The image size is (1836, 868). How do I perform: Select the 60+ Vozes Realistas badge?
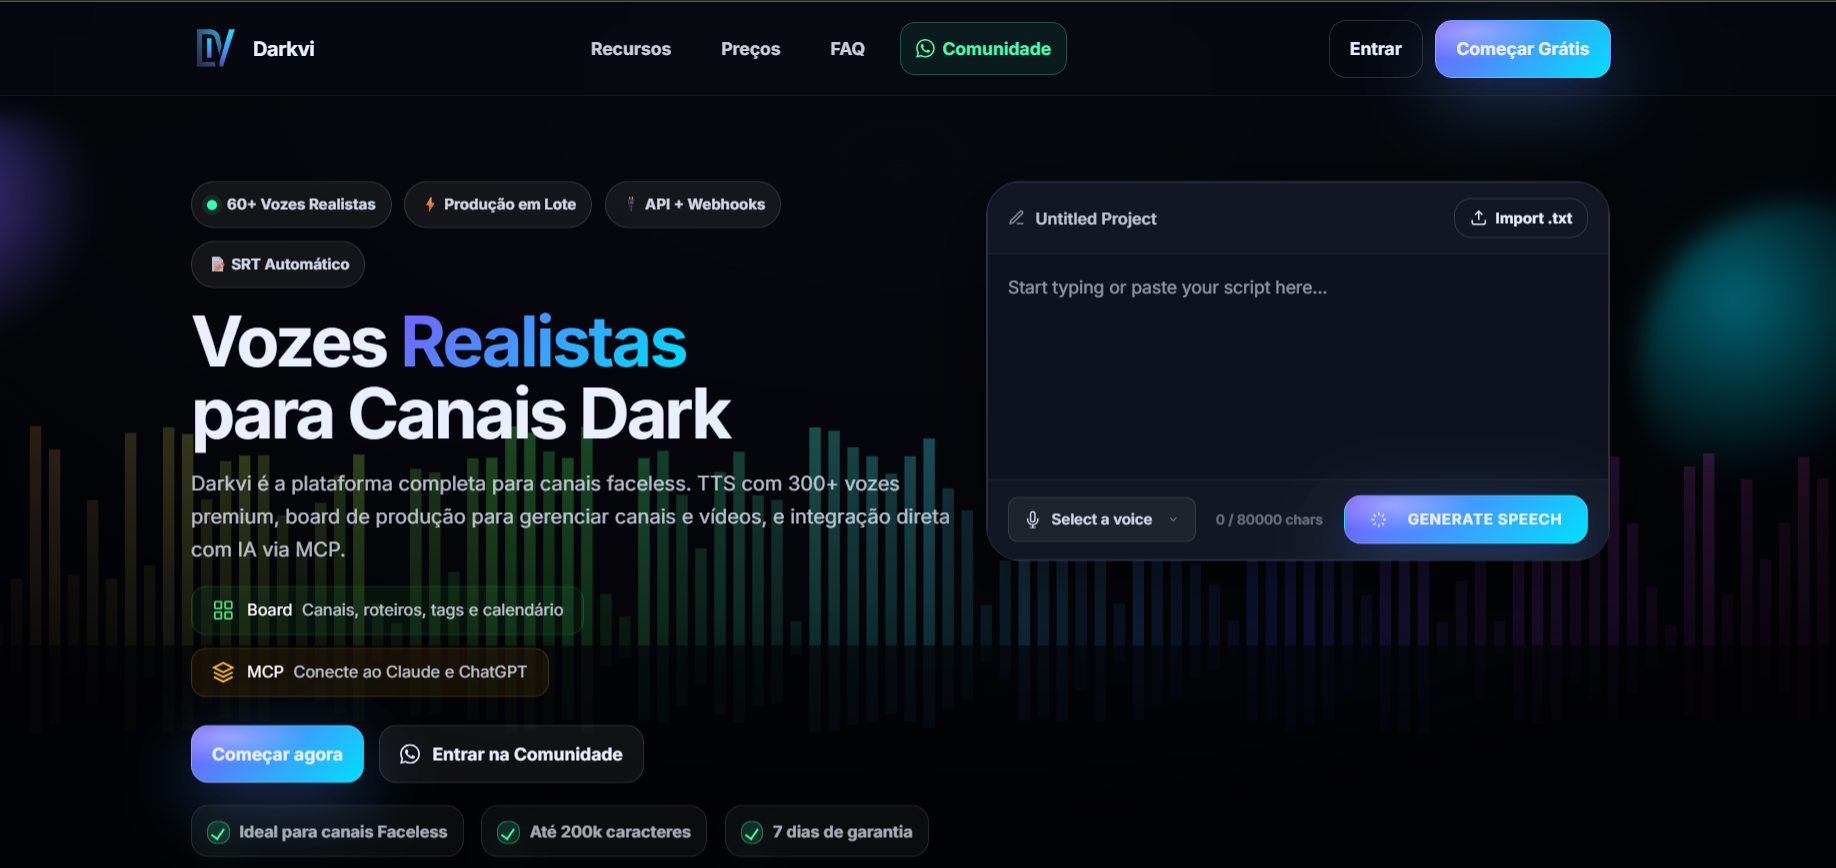coord(291,205)
